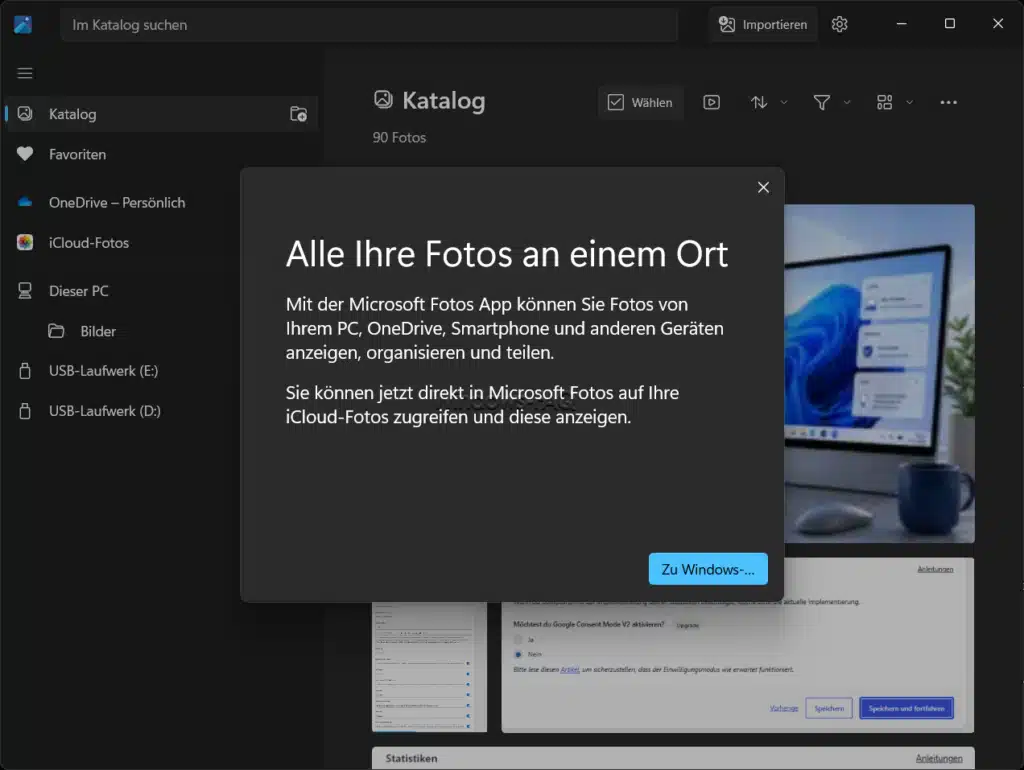Expand the sort dropdown chevron

click(x=784, y=103)
